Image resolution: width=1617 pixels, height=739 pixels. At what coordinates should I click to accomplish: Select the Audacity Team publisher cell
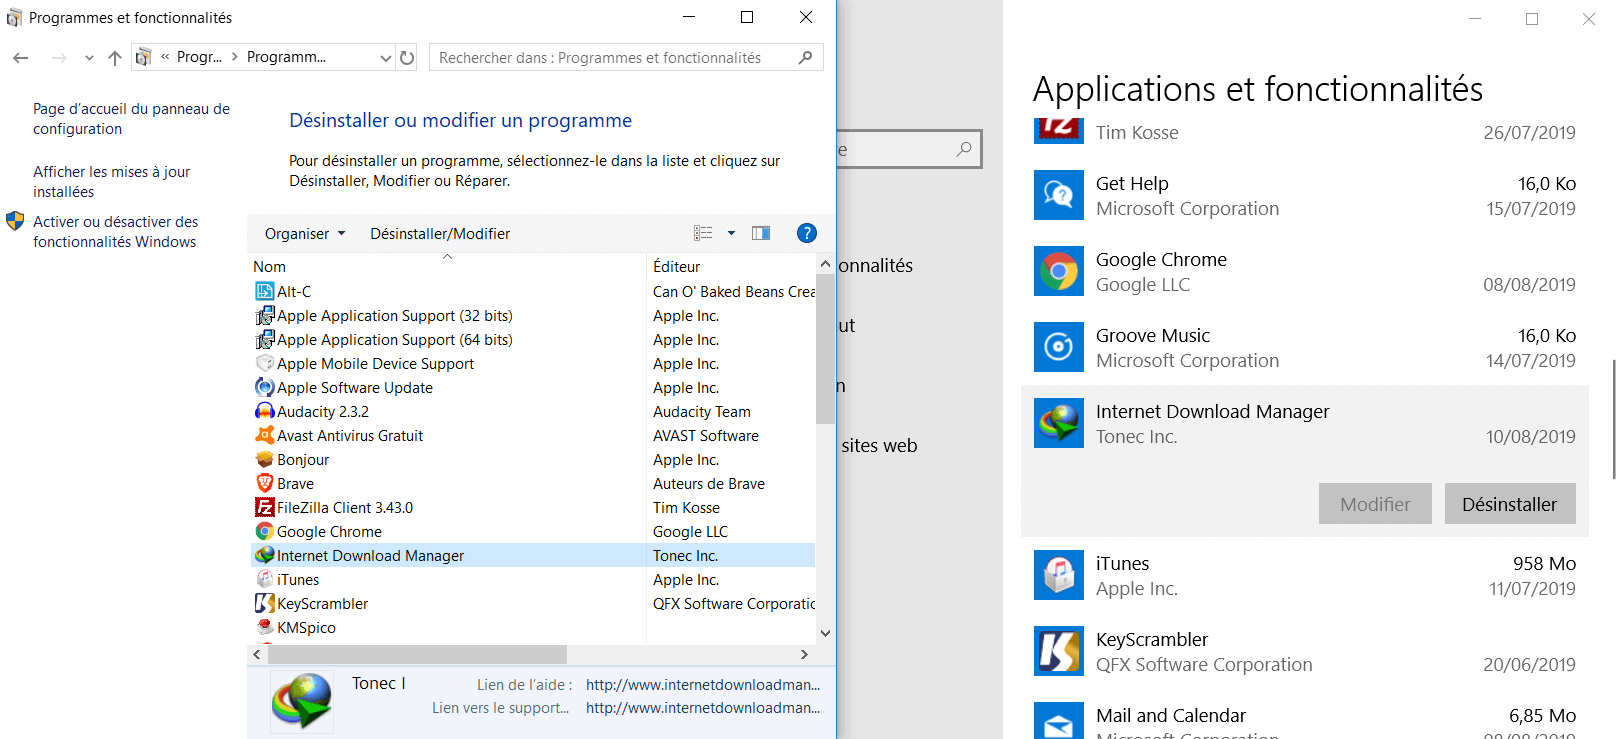click(x=701, y=412)
